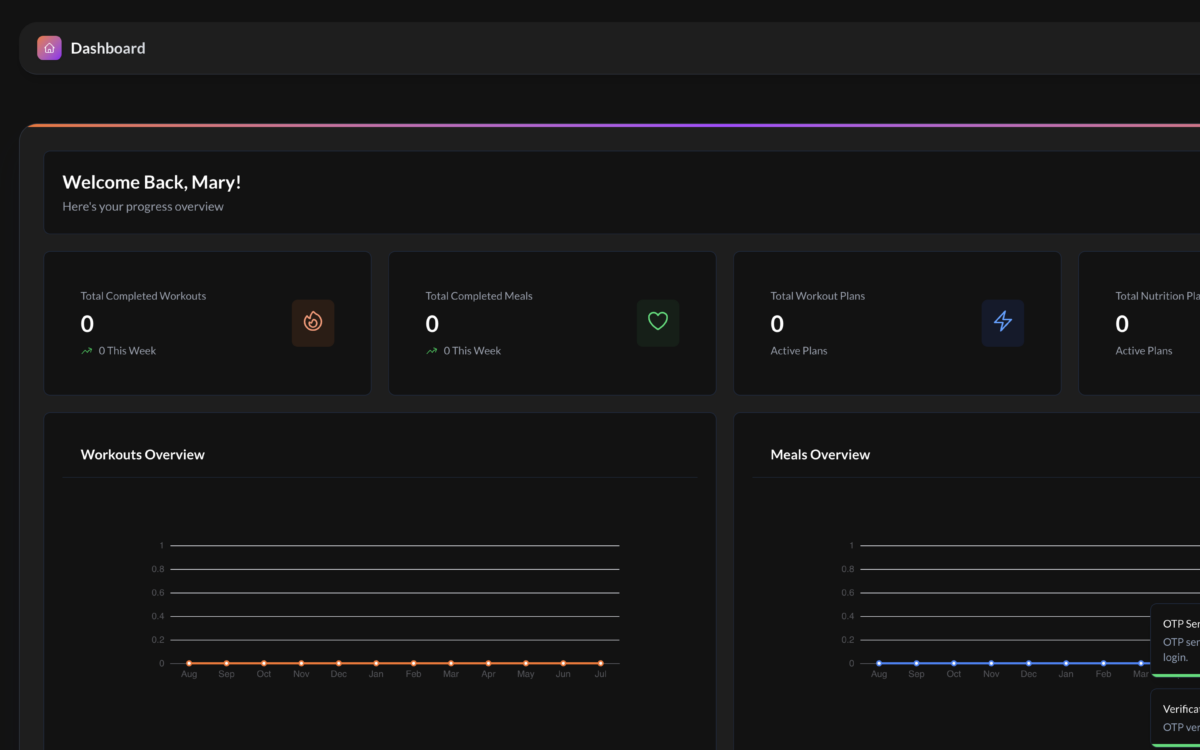Click the heart icon for completed meals
Screen dimensions: 1200x750
[658, 323]
